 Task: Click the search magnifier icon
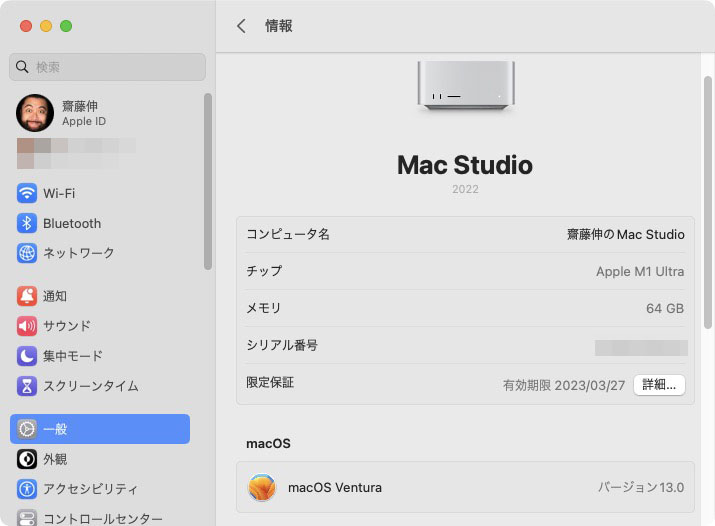22,67
